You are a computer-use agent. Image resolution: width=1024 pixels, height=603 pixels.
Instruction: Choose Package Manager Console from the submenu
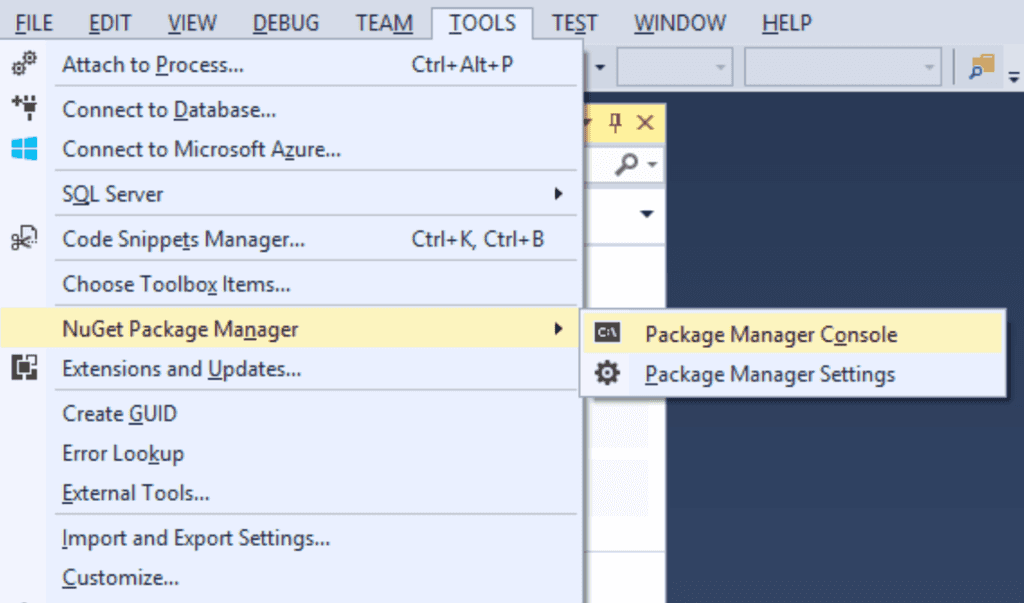coord(772,334)
